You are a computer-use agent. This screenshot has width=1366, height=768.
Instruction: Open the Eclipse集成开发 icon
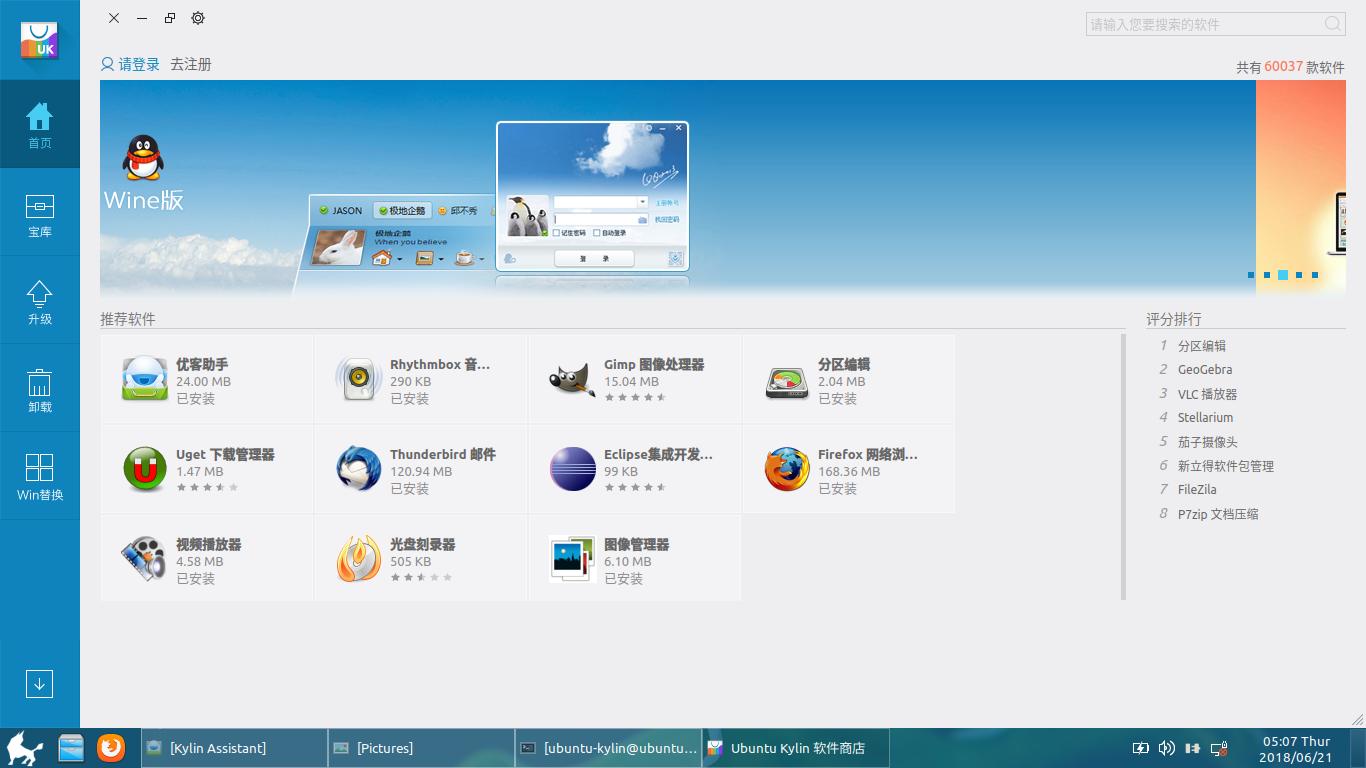[573, 469]
